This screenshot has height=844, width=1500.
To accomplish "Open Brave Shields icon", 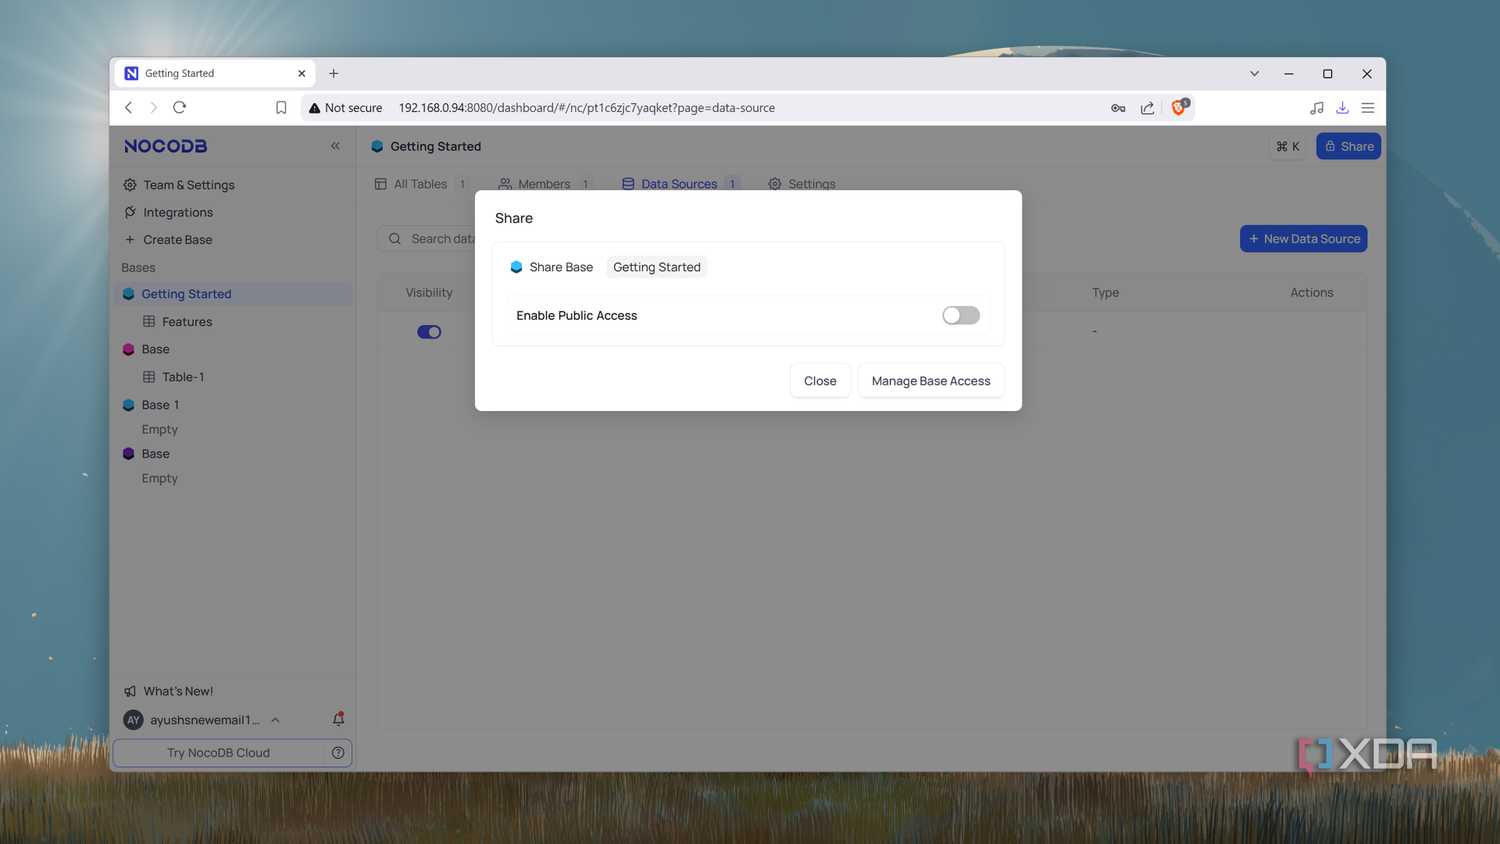I will coord(1179,107).
